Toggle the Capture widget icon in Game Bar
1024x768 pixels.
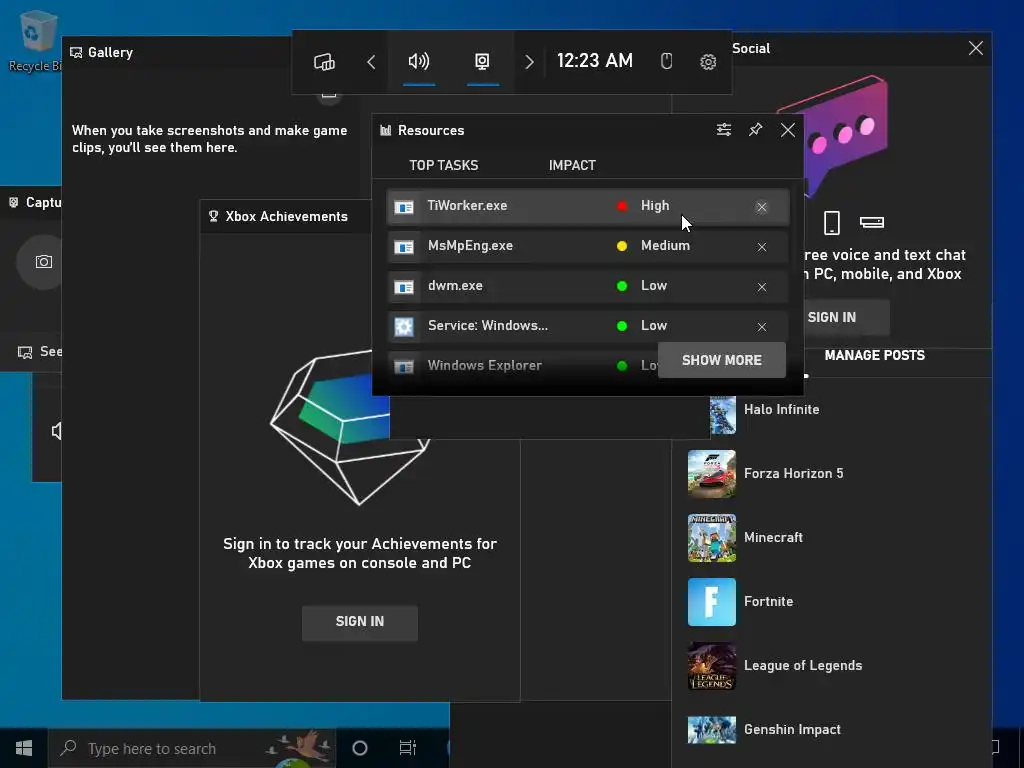[482, 61]
